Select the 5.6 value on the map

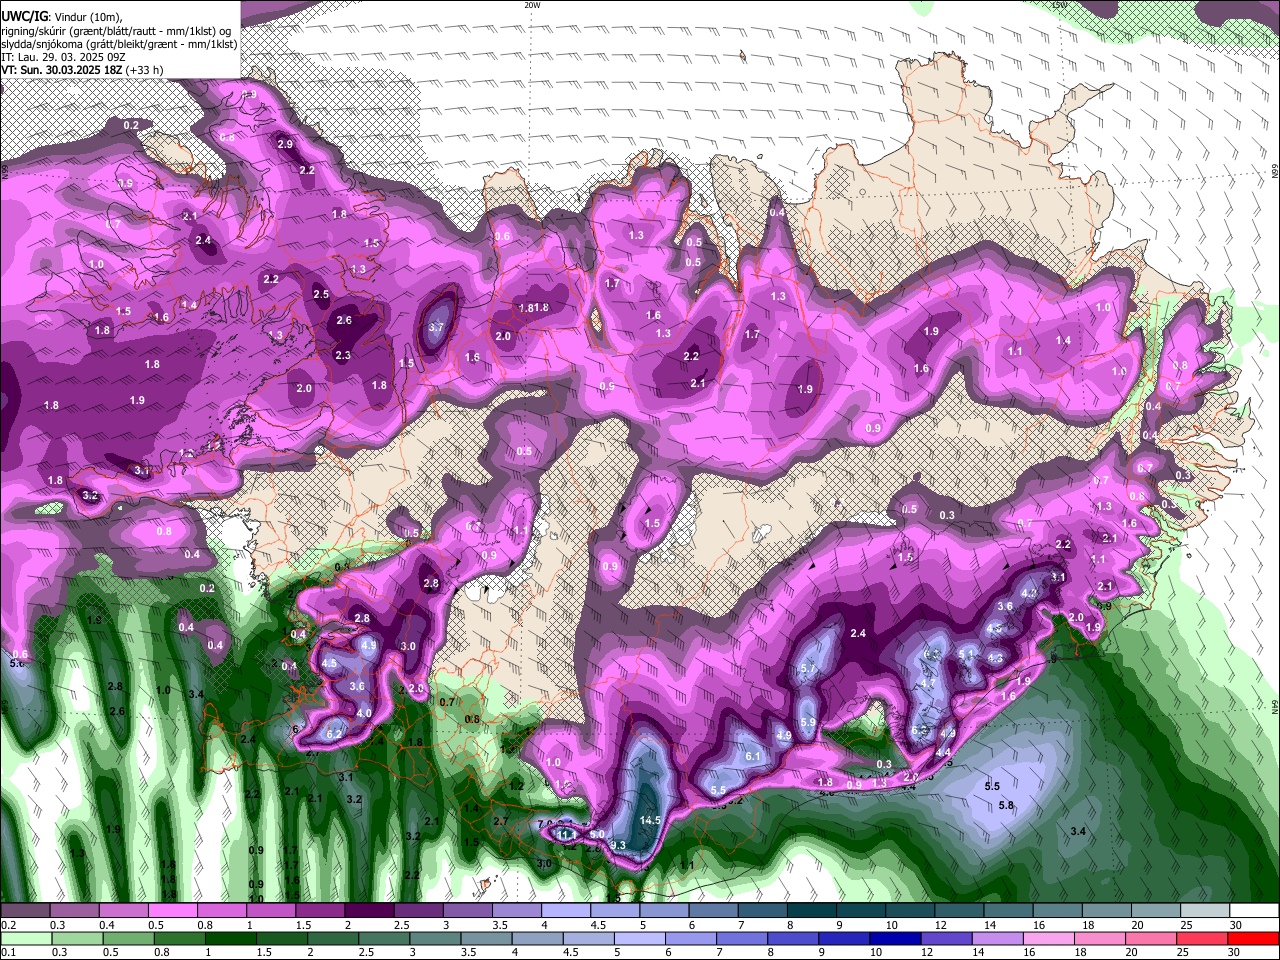17,663
